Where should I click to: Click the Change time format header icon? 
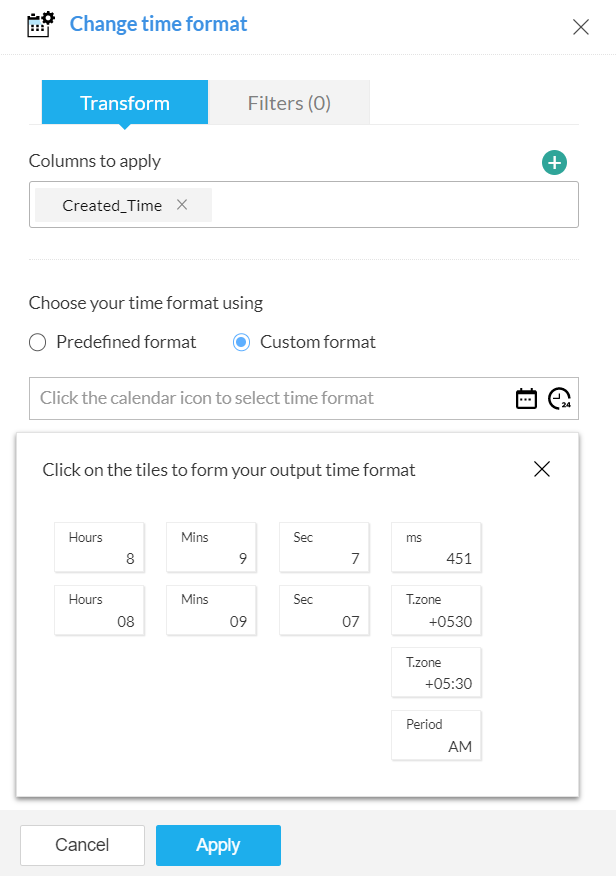pos(41,24)
